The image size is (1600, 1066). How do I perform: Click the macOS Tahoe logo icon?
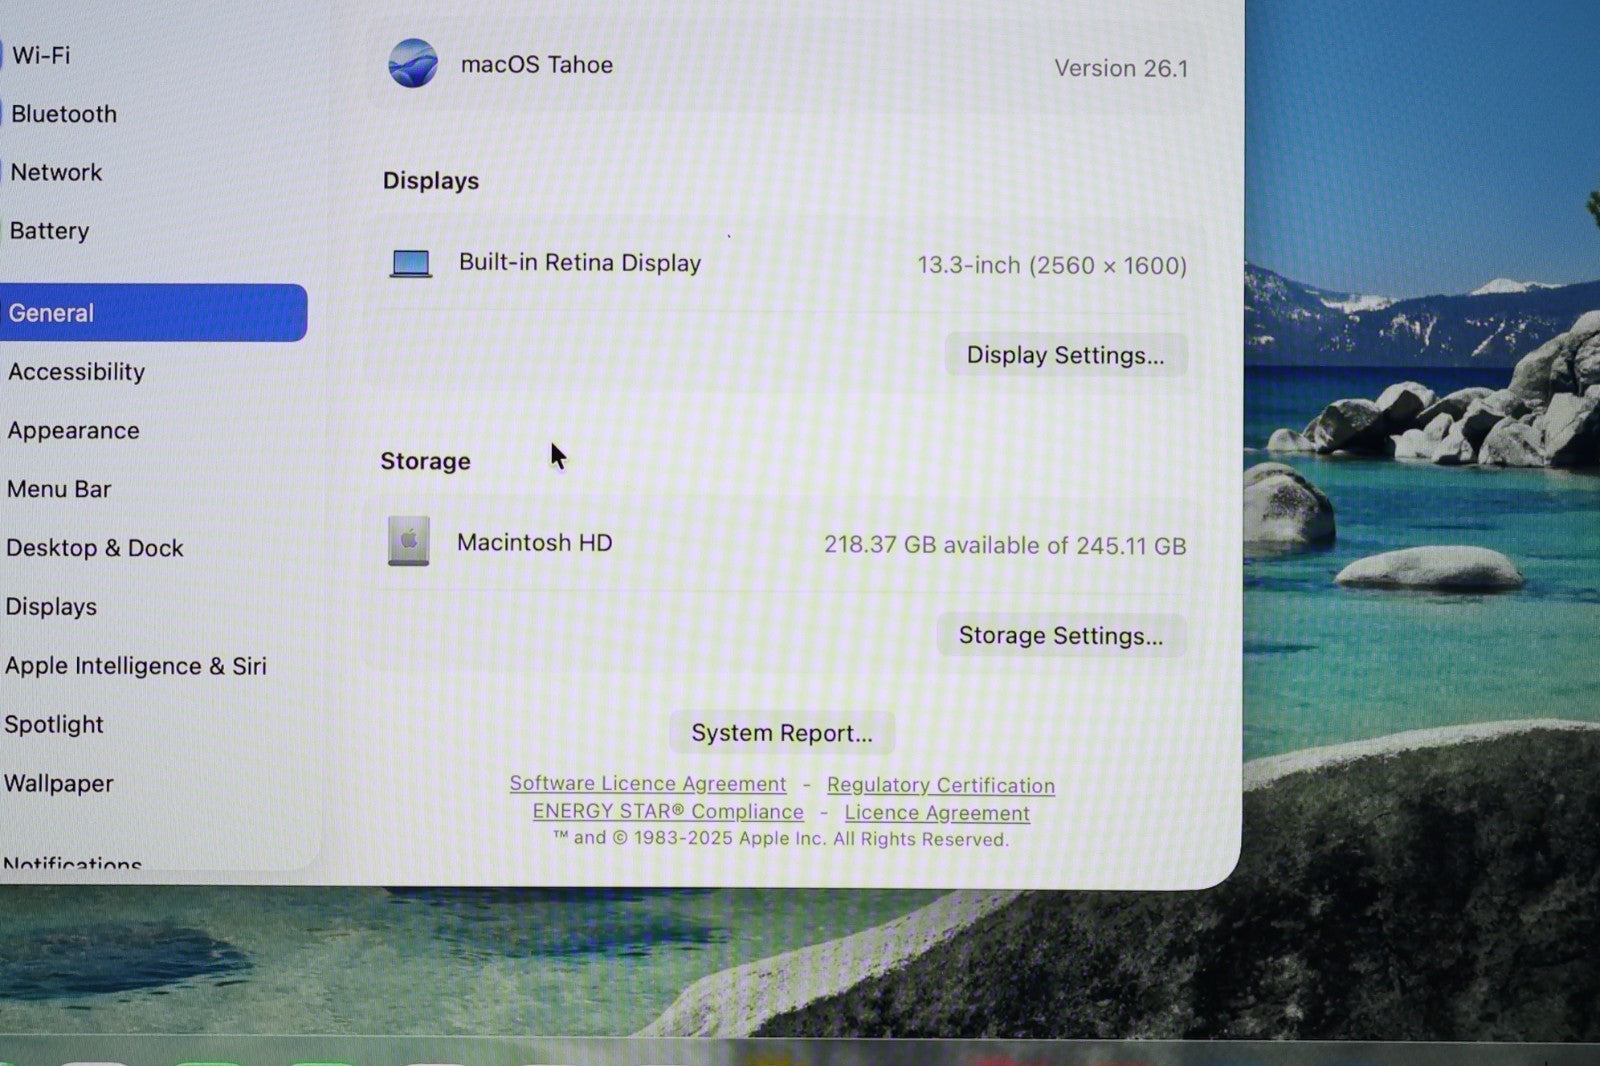(x=413, y=64)
